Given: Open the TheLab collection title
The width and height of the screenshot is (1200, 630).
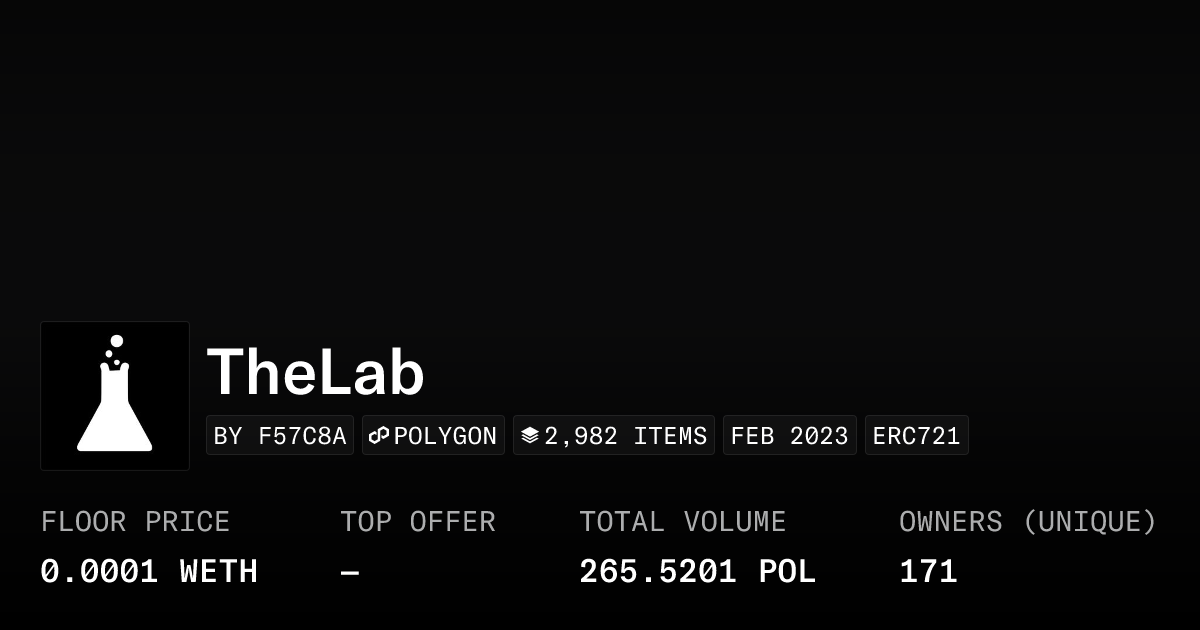Looking at the screenshot, I should pyautogui.click(x=316, y=373).
